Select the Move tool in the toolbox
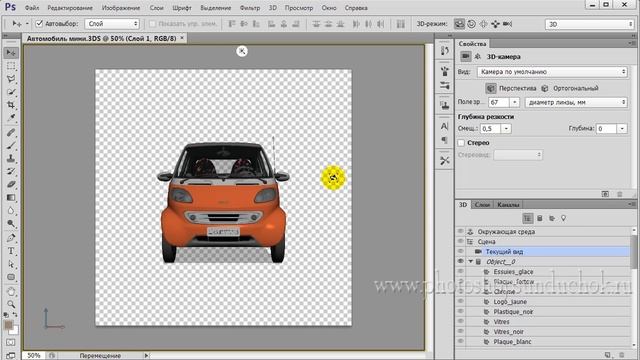The width and height of the screenshot is (640, 360). [x=11, y=53]
